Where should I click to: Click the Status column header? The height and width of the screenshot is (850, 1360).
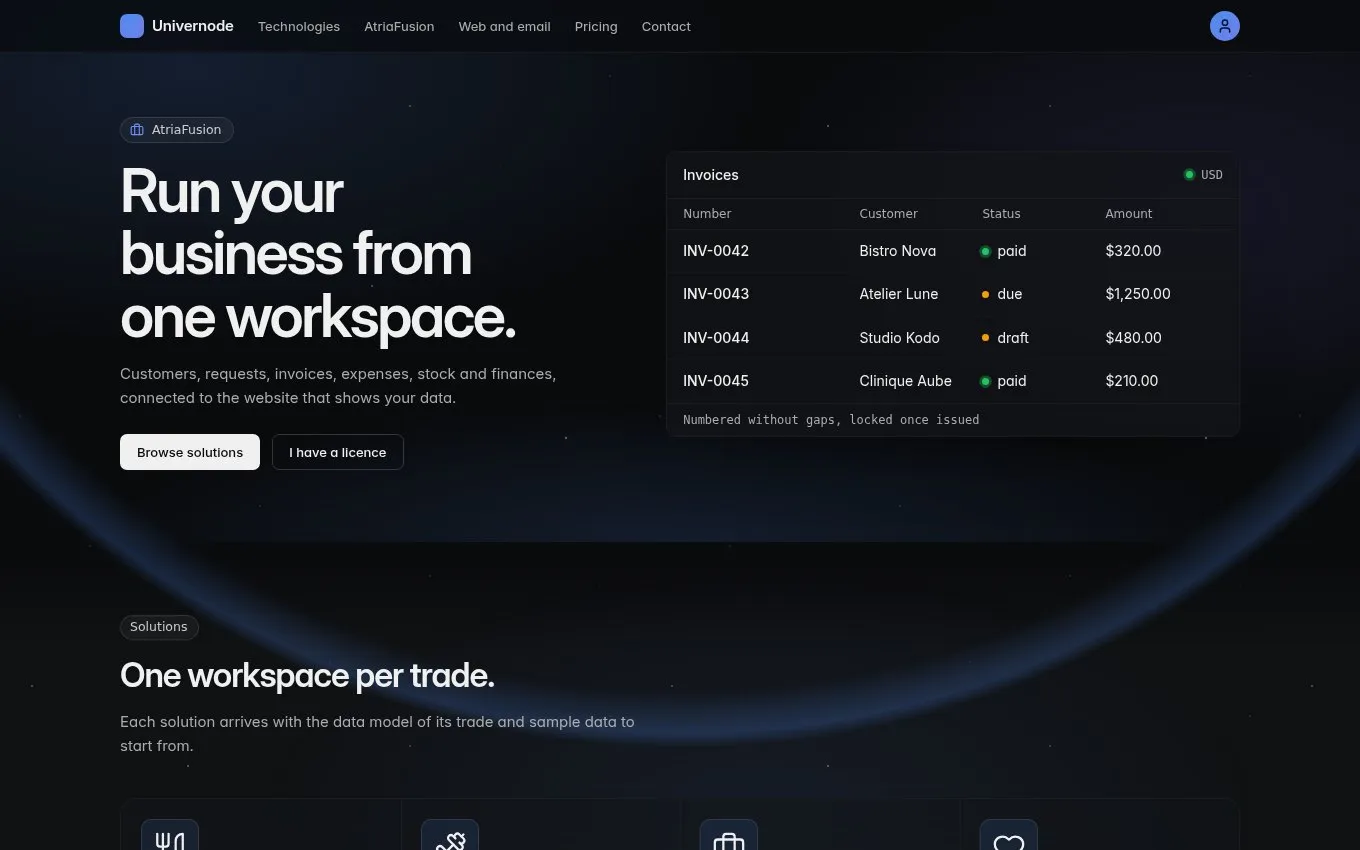[x=1001, y=214]
